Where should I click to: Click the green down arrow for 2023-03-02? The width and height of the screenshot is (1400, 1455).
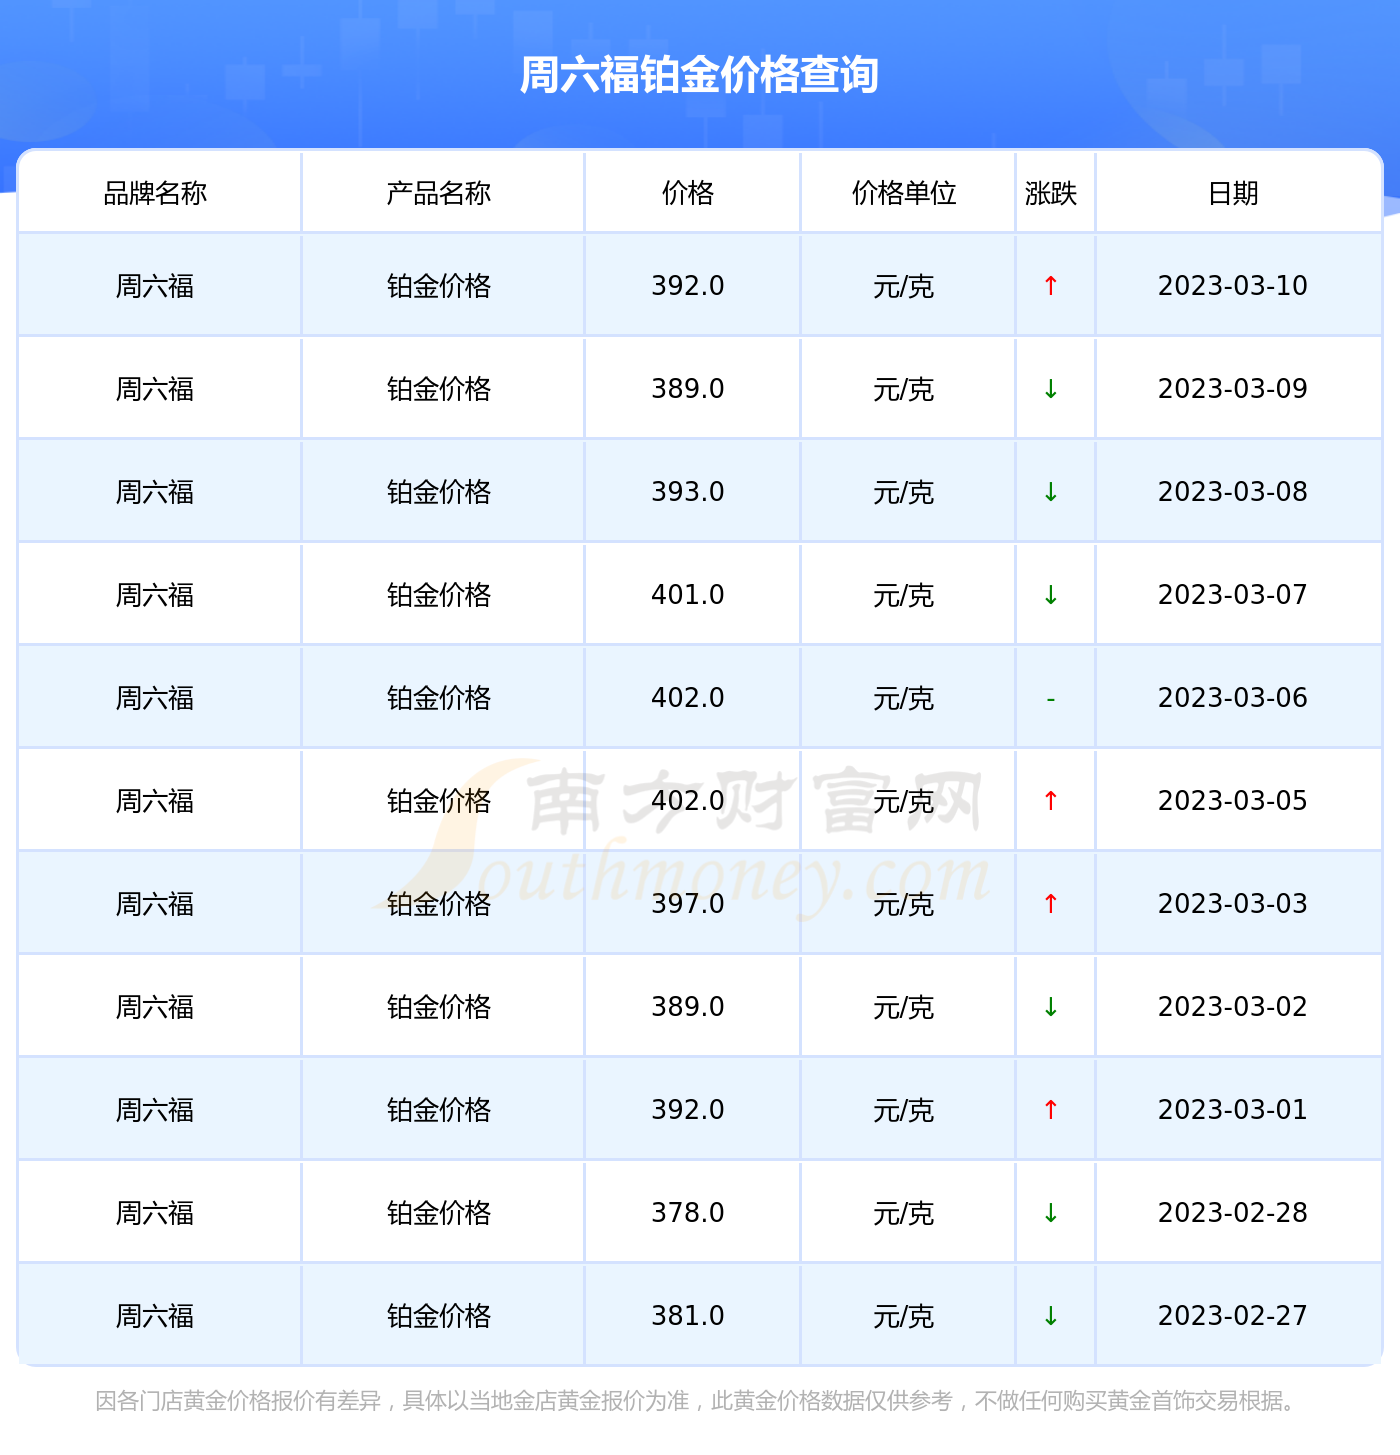pyautogui.click(x=1050, y=1007)
